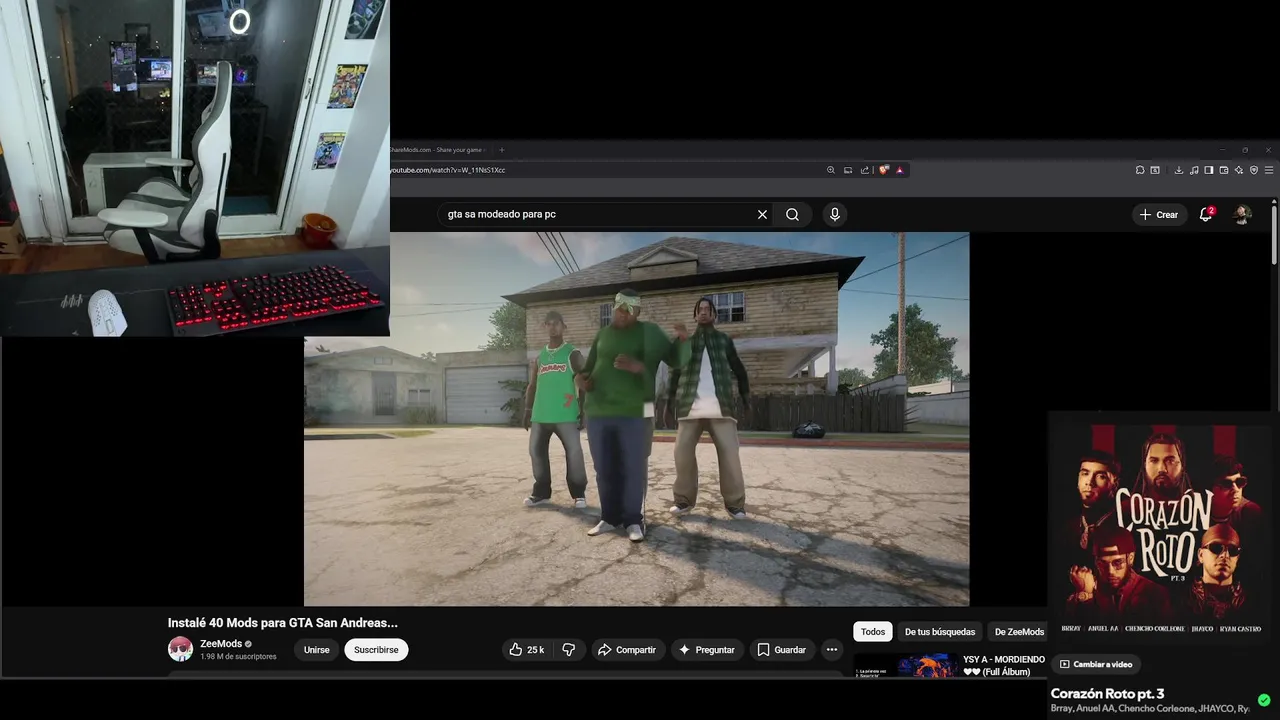
Task: Switch to the ShareMods.com browser tab
Action: tap(437, 150)
